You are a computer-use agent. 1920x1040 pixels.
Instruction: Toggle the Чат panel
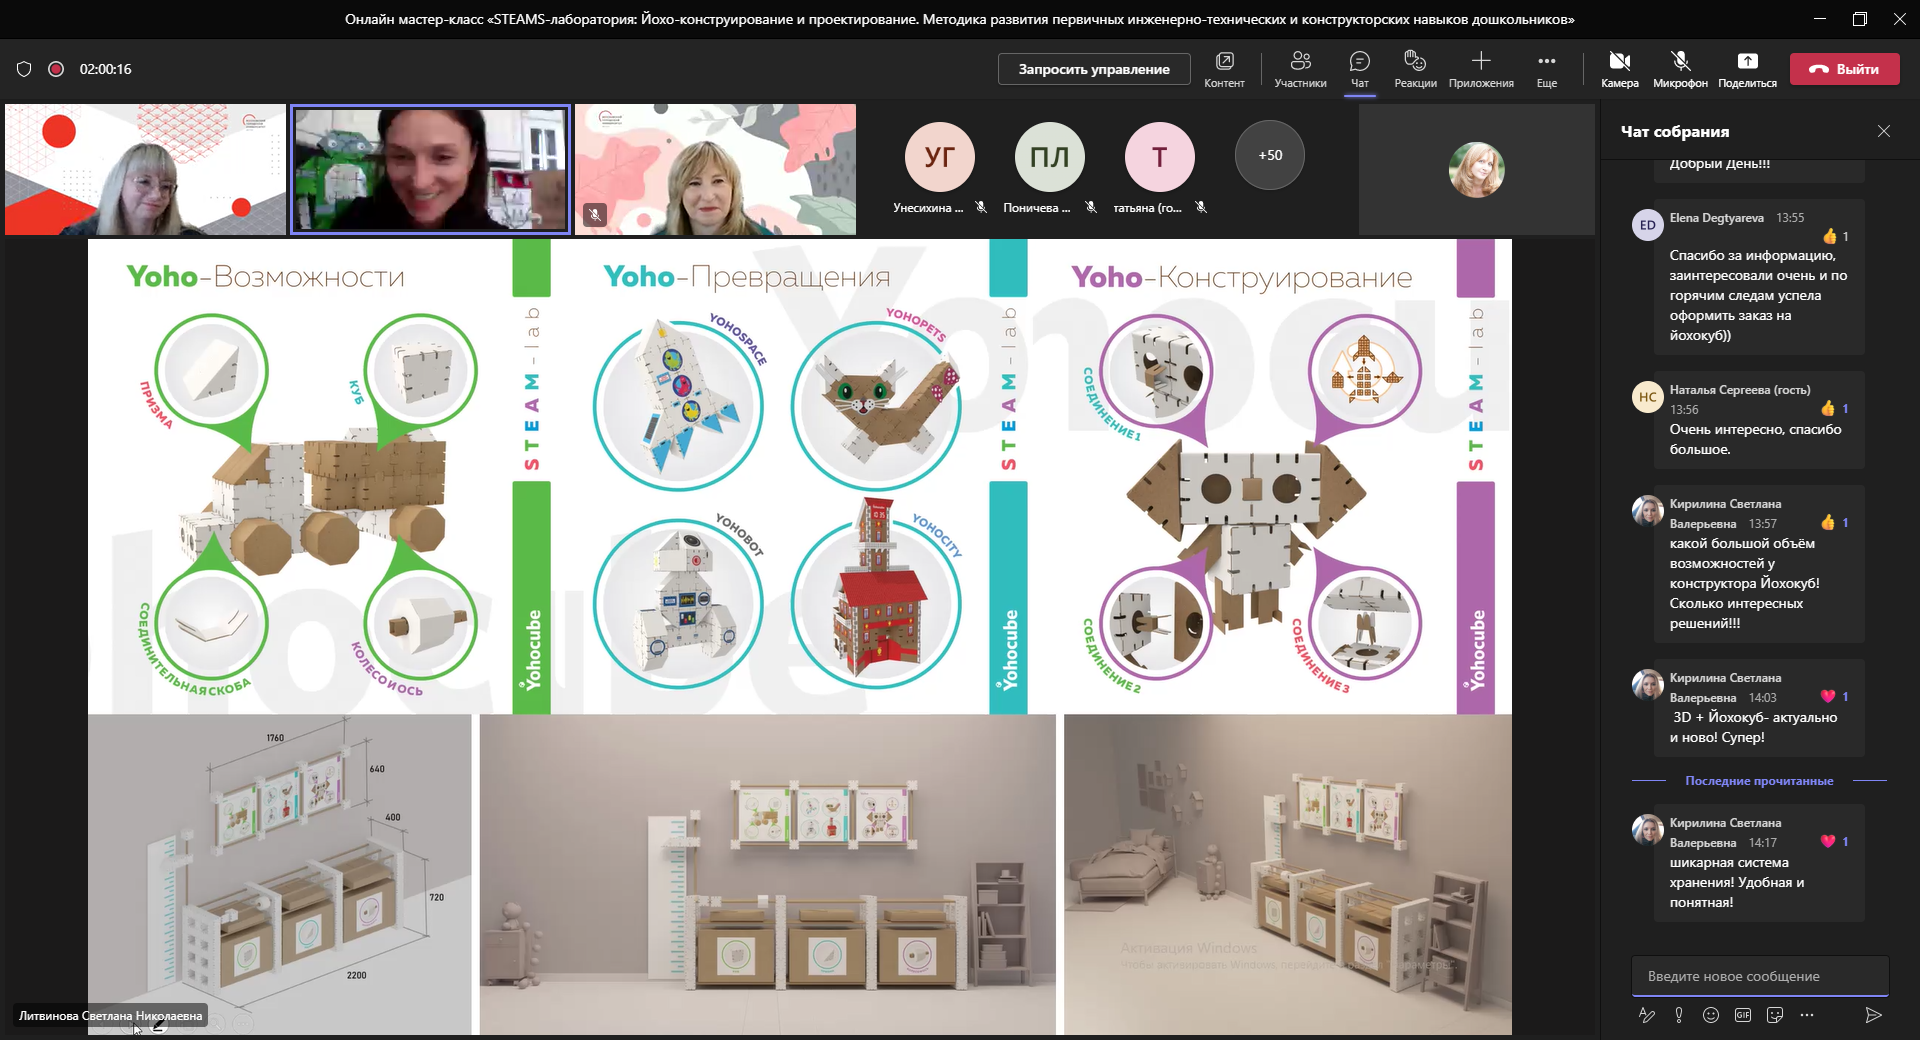pyautogui.click(x=1359, y=69)
